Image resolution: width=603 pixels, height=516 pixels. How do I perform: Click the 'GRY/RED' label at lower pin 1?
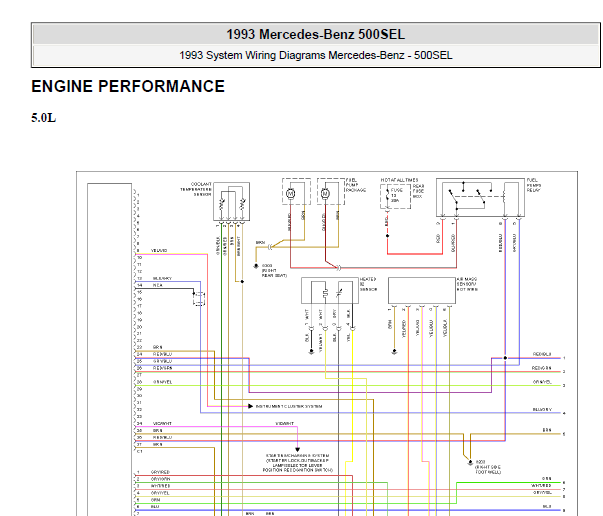pyautogui.click(x=160, y=472)
